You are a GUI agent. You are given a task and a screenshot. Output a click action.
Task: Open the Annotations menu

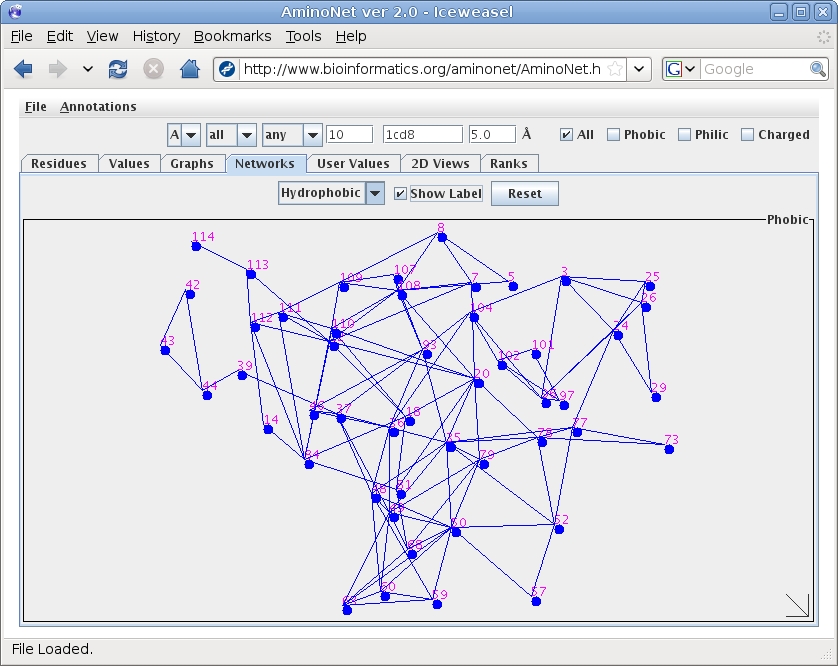pos(98,107)
